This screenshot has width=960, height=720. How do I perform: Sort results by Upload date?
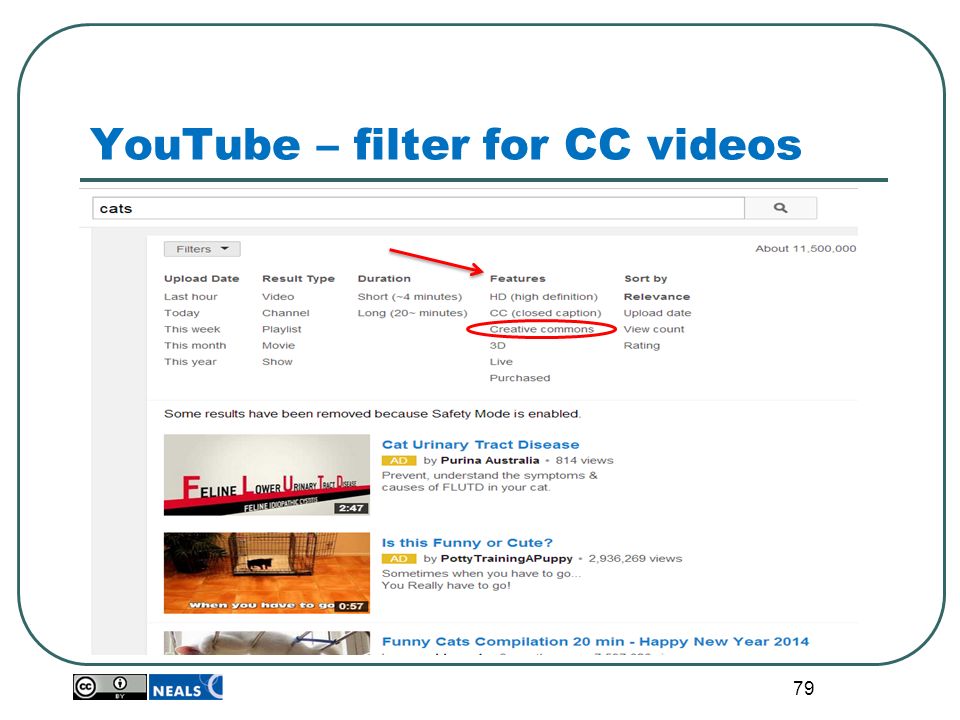pos(657,313)
